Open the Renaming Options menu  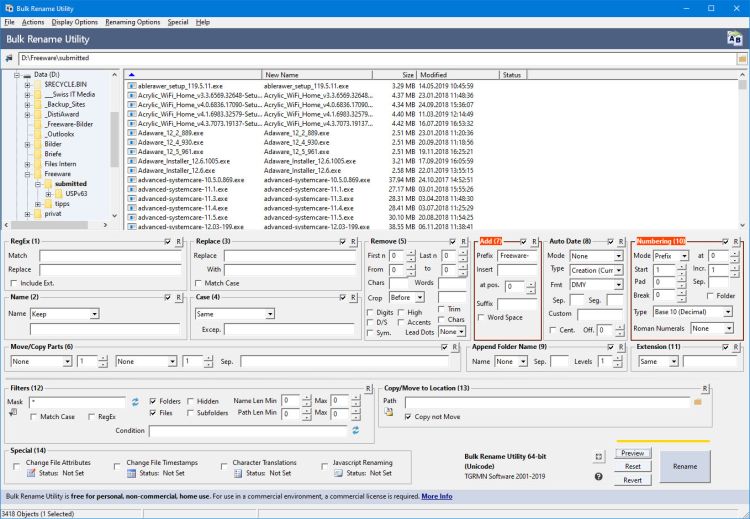coord(133,21)
